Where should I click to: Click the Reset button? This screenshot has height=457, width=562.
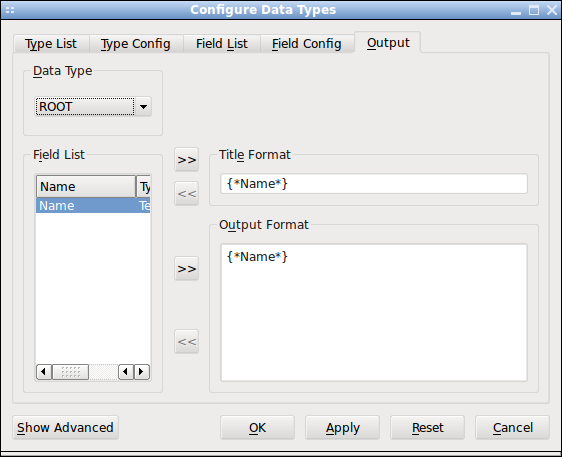pyautogui.click(x=427, y=428)
